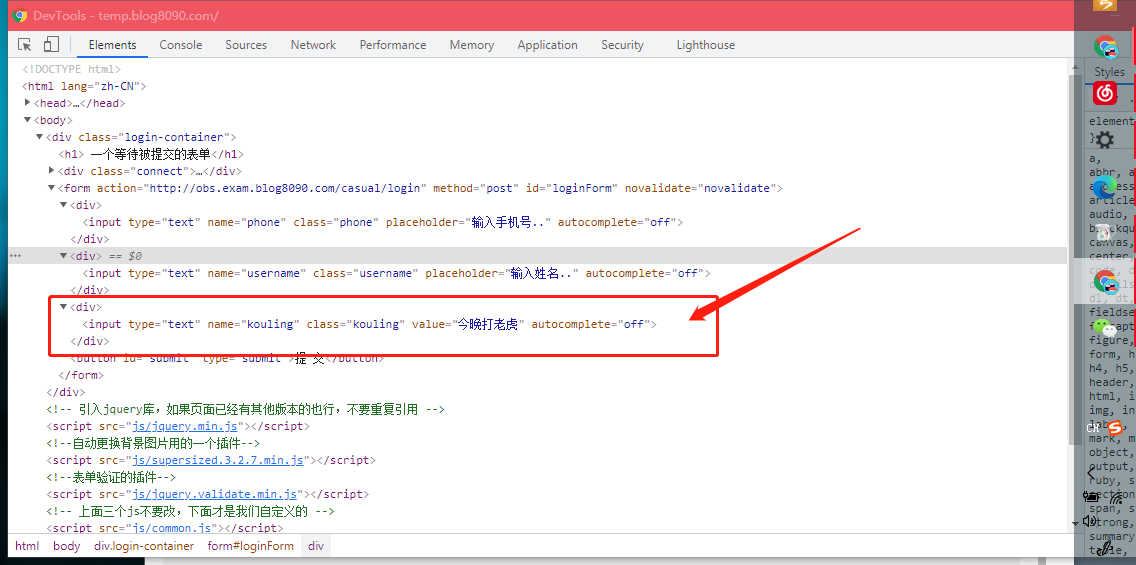Open the Lighthouse tab

[706, 45]
